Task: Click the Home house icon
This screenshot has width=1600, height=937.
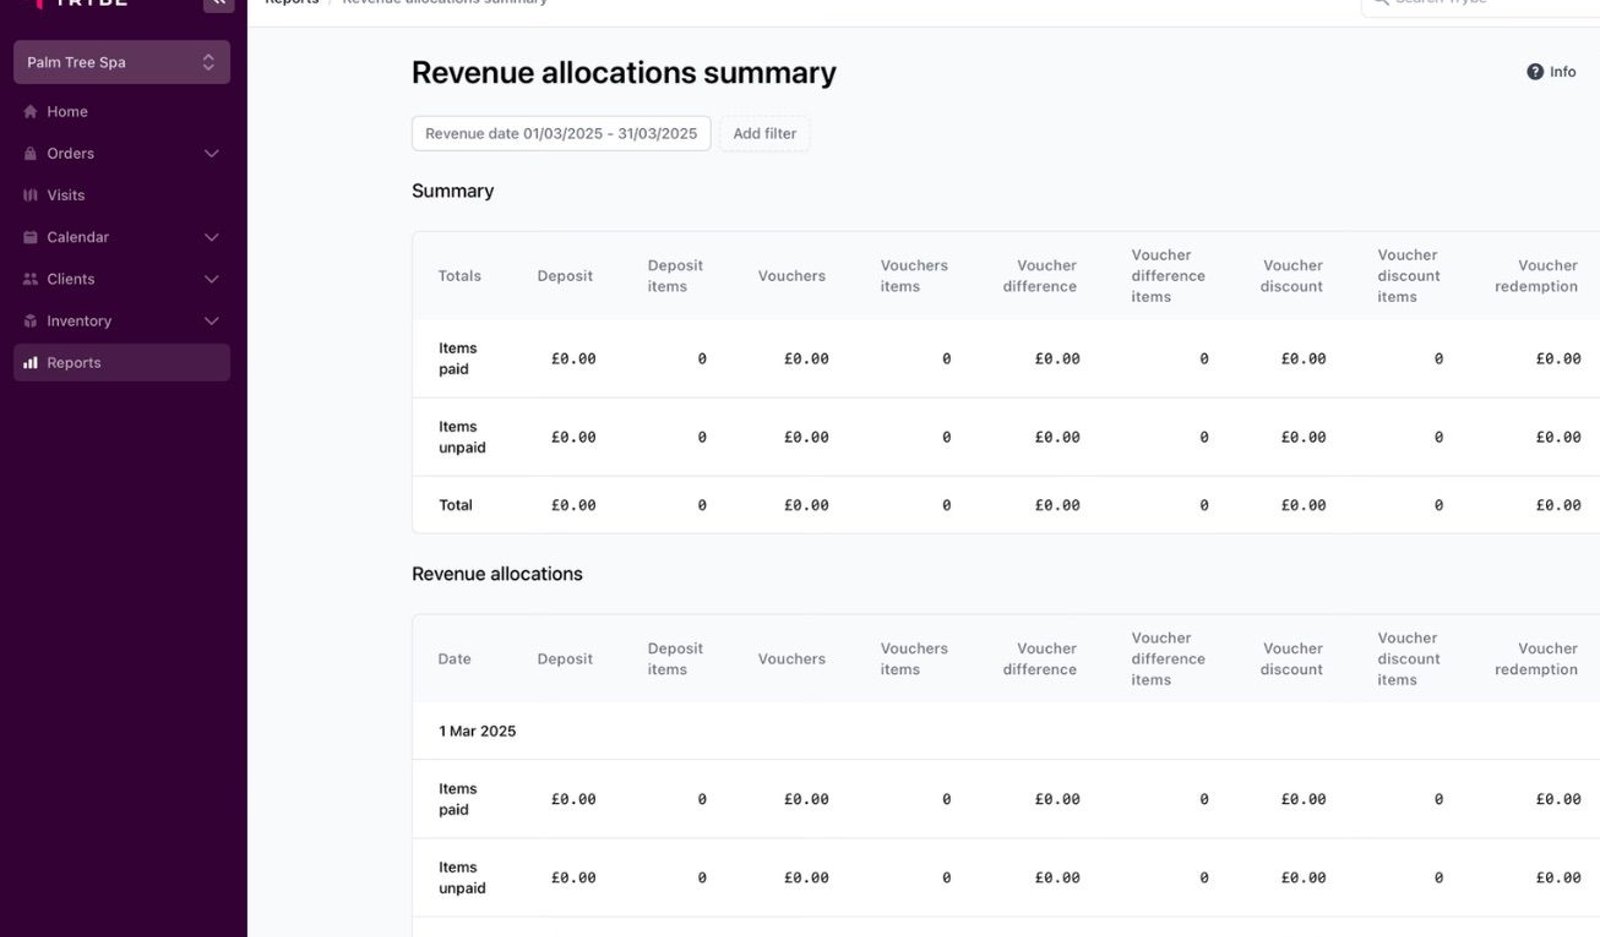Action: 30,112
